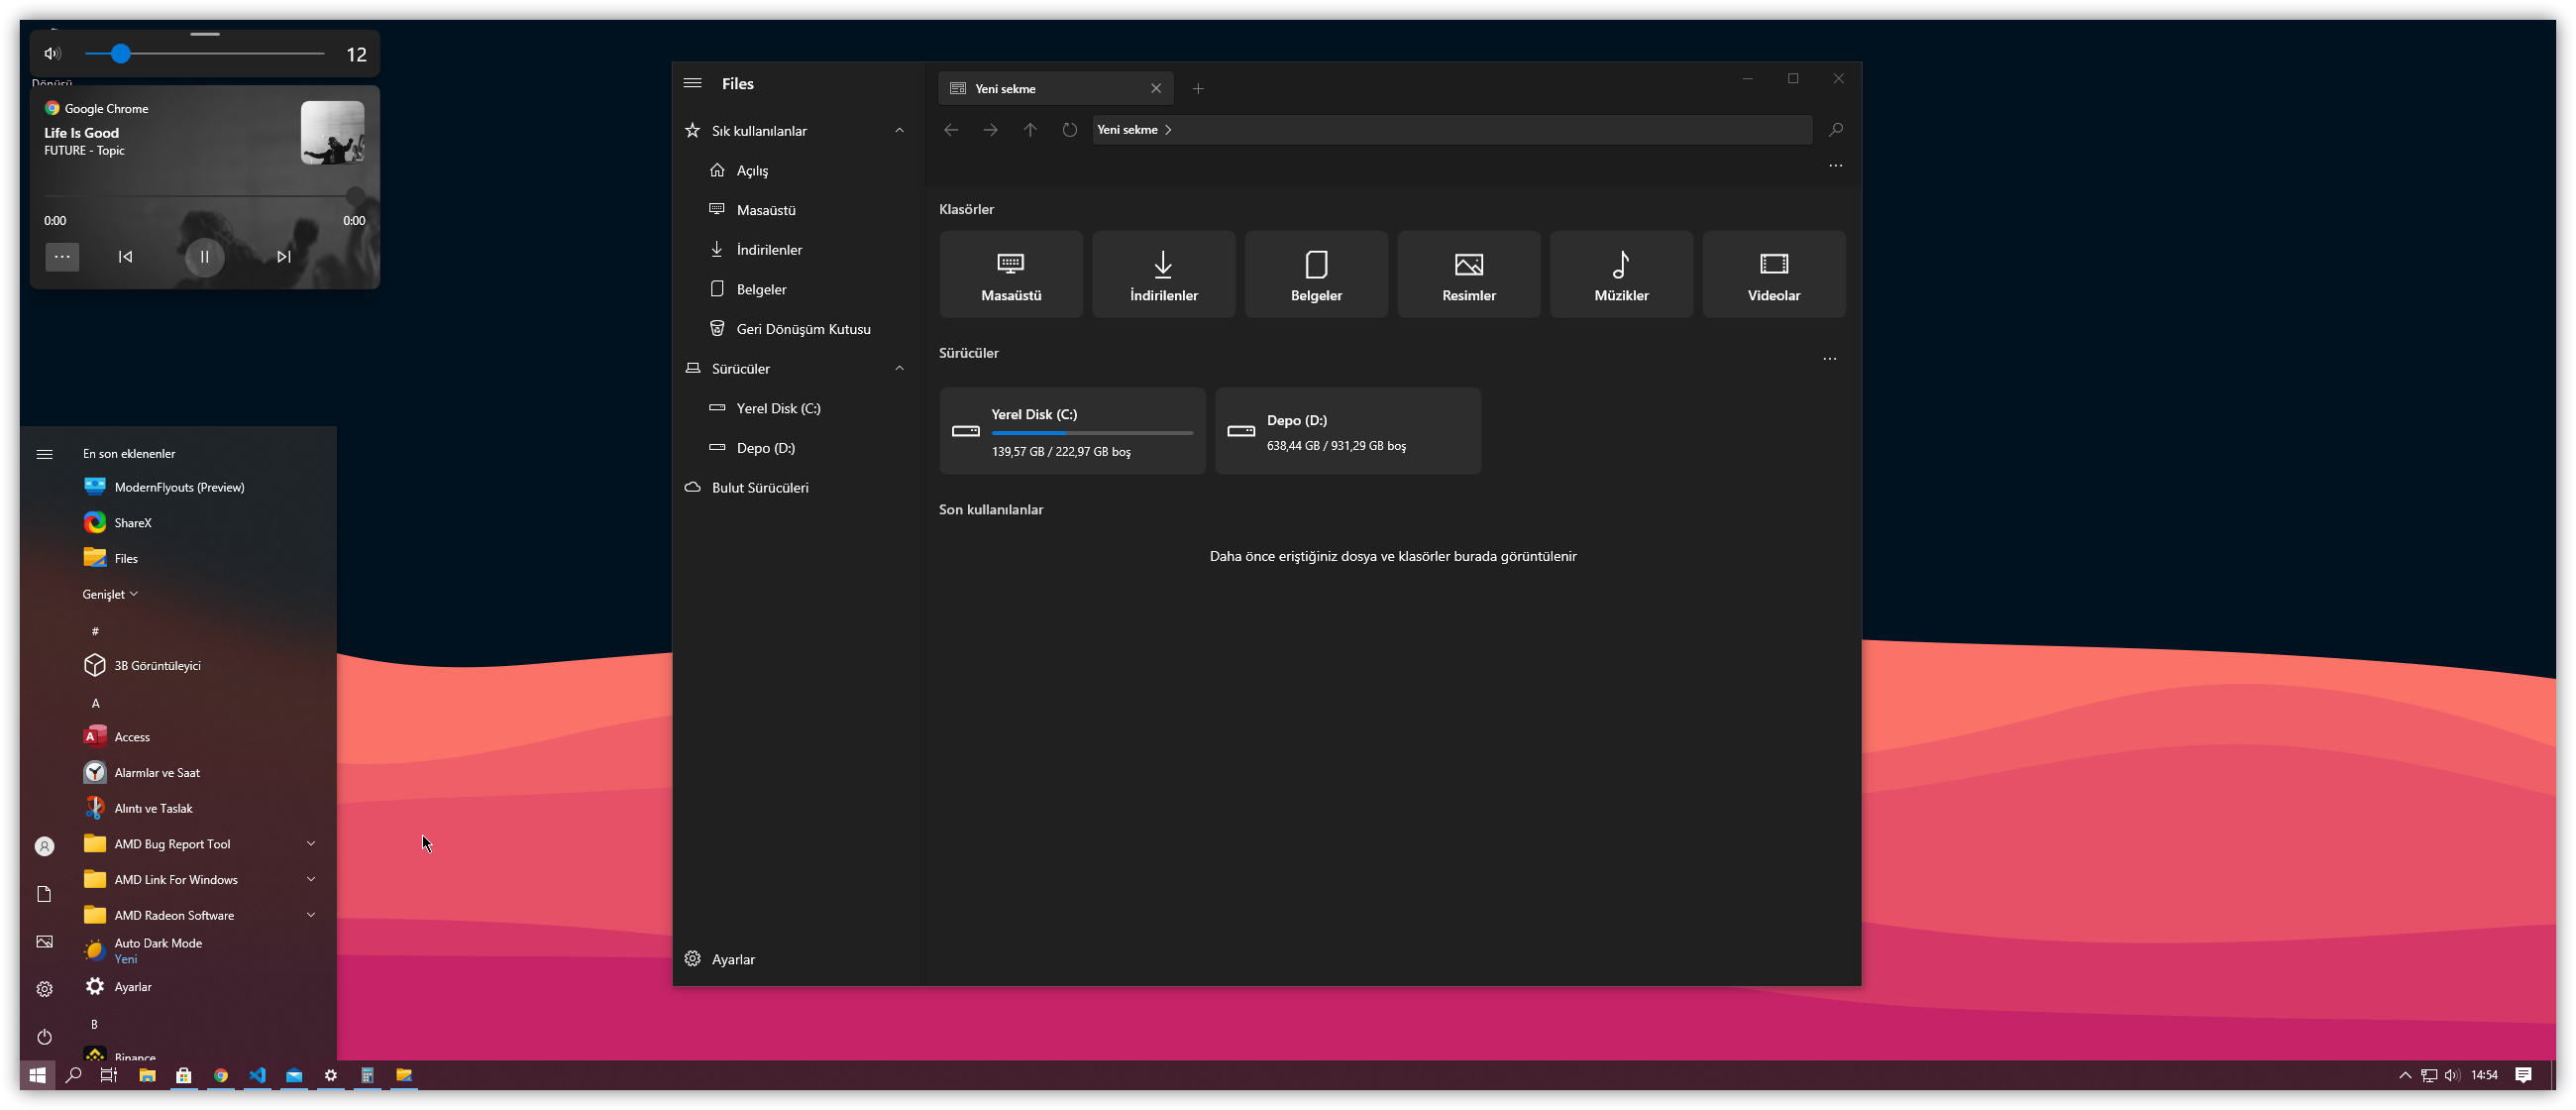Pause the Life Is Good track
Viewport: 2576px width, 1110px height.
204,257
